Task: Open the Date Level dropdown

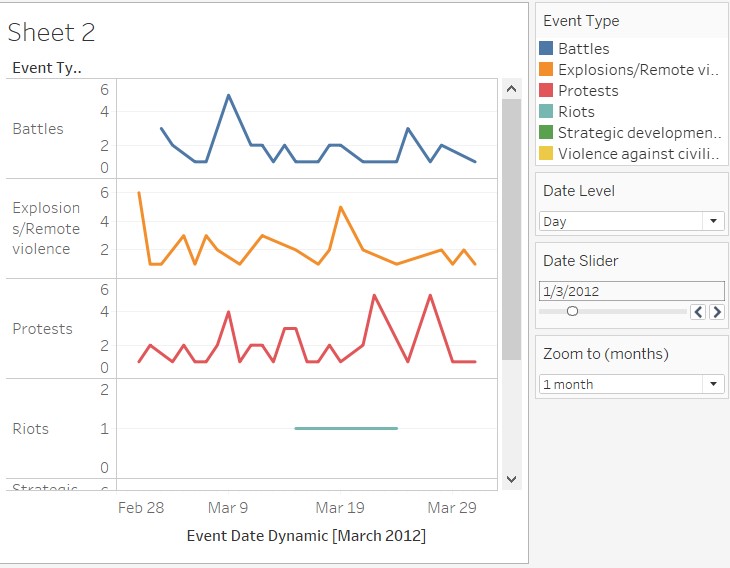Action: [x=631, y=221]
